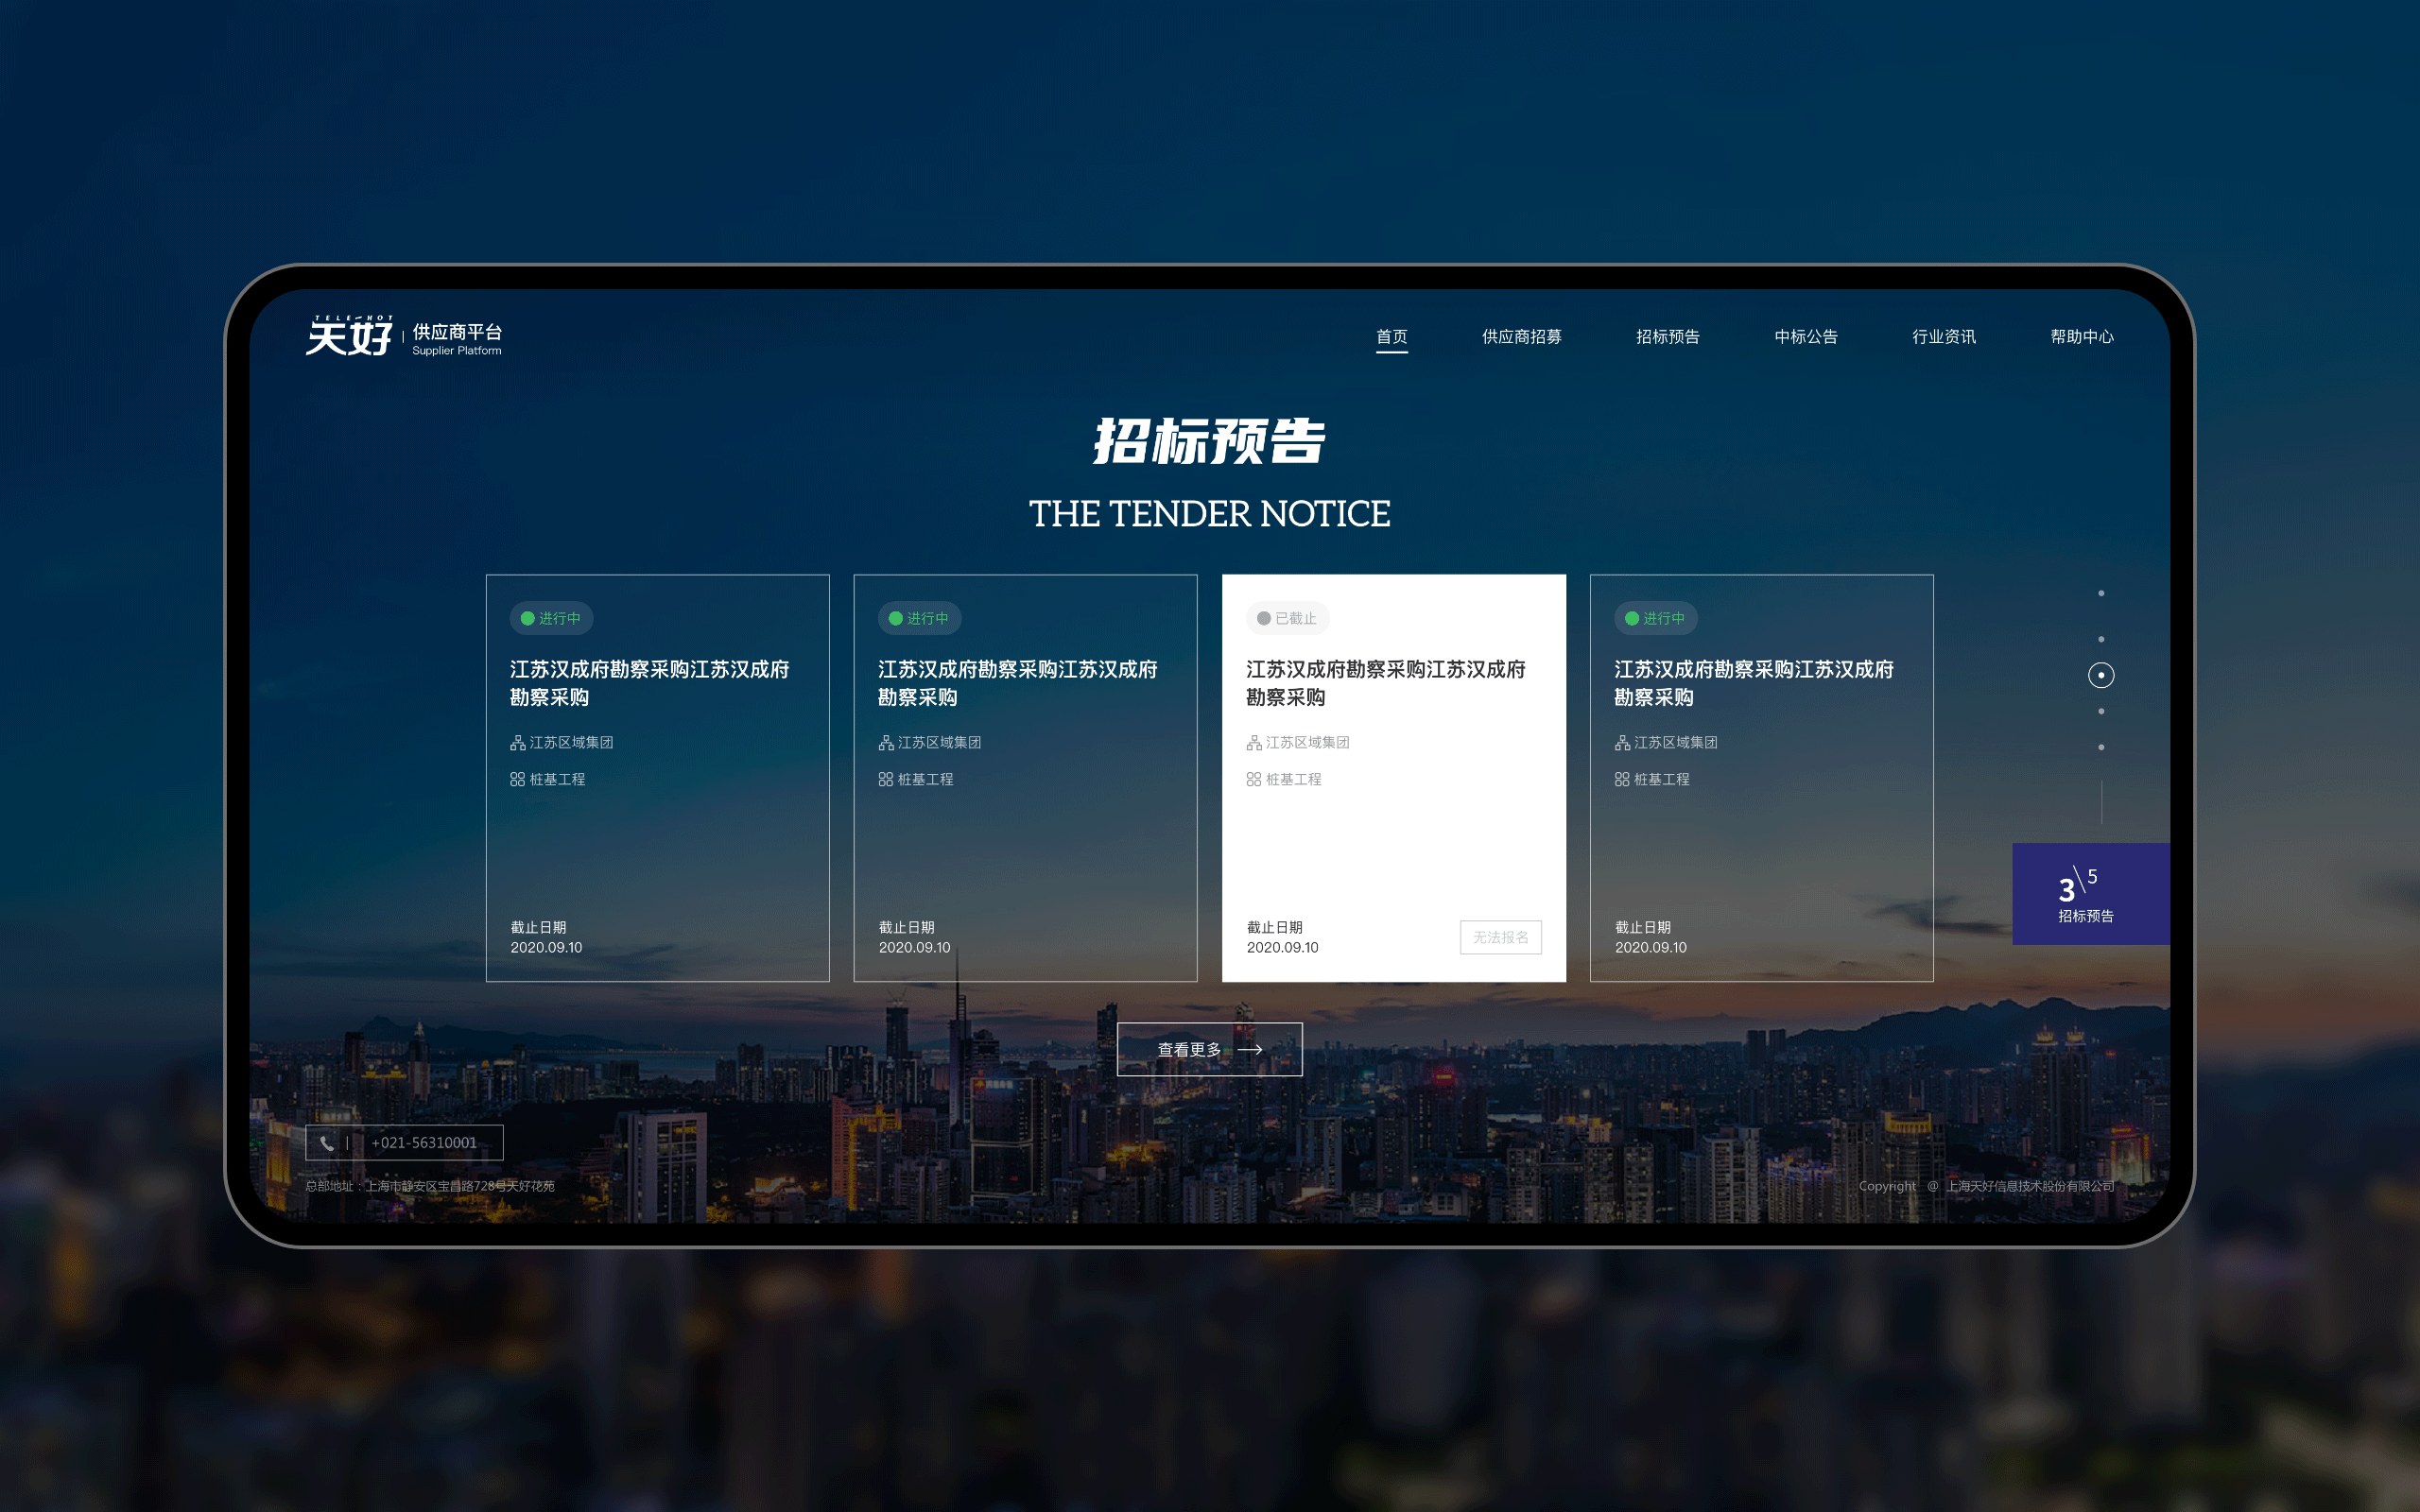2420x1512 pixels.
Task: Click organization icon on second card
Action: point(885,743)
